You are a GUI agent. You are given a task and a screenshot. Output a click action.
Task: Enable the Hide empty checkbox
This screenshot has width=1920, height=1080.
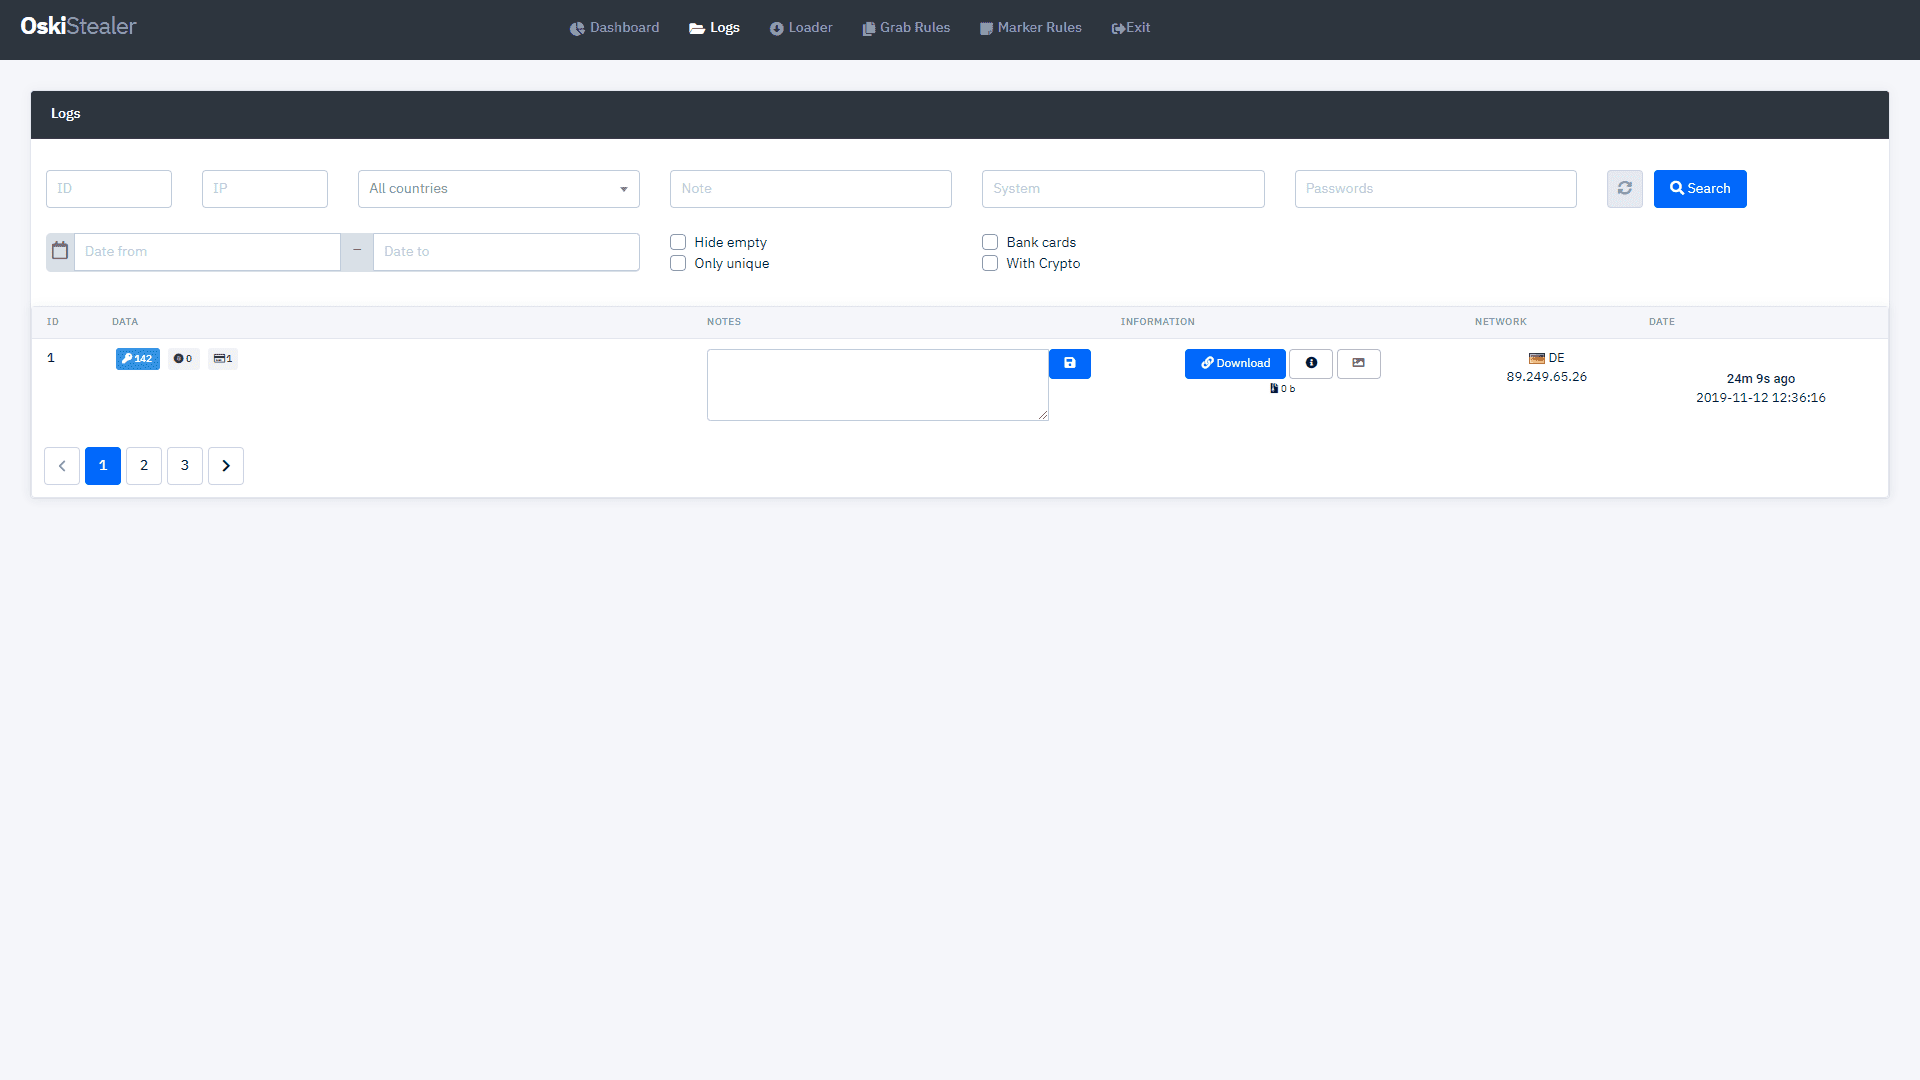pyautogui.click(x=678, y=243)
